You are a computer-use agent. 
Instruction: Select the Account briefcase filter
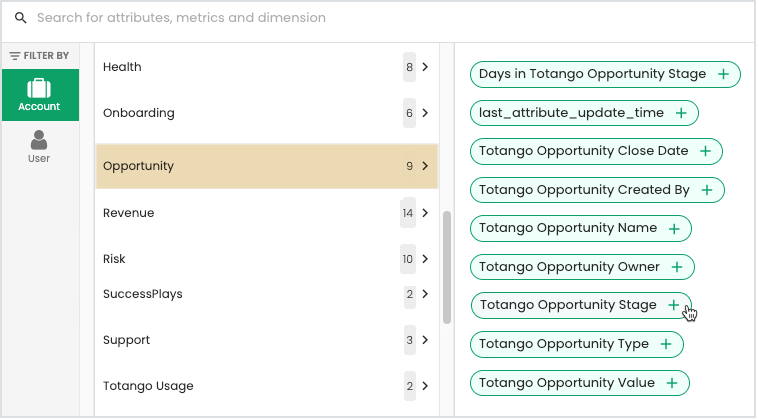[40, 95]
